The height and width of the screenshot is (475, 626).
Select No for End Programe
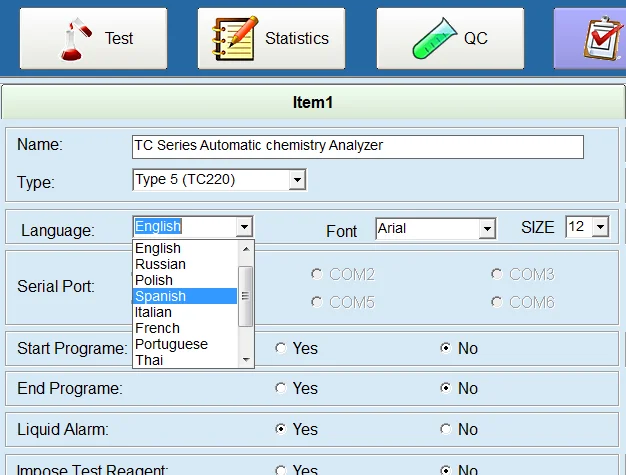446,388
